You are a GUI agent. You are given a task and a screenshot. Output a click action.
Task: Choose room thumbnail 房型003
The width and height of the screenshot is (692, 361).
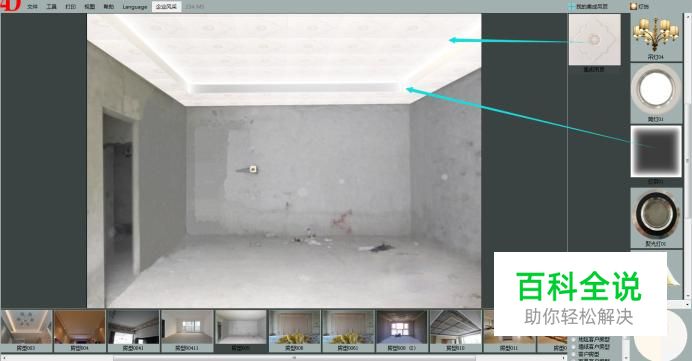26,331
